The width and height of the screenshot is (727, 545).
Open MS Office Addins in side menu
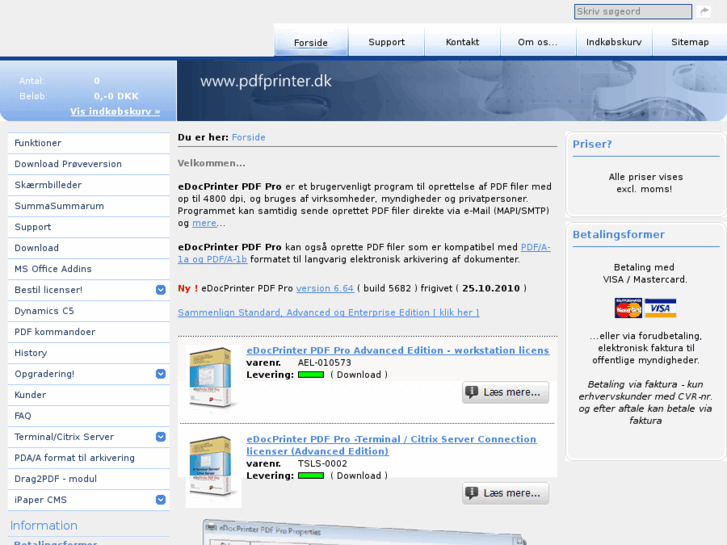pos(89,269)
